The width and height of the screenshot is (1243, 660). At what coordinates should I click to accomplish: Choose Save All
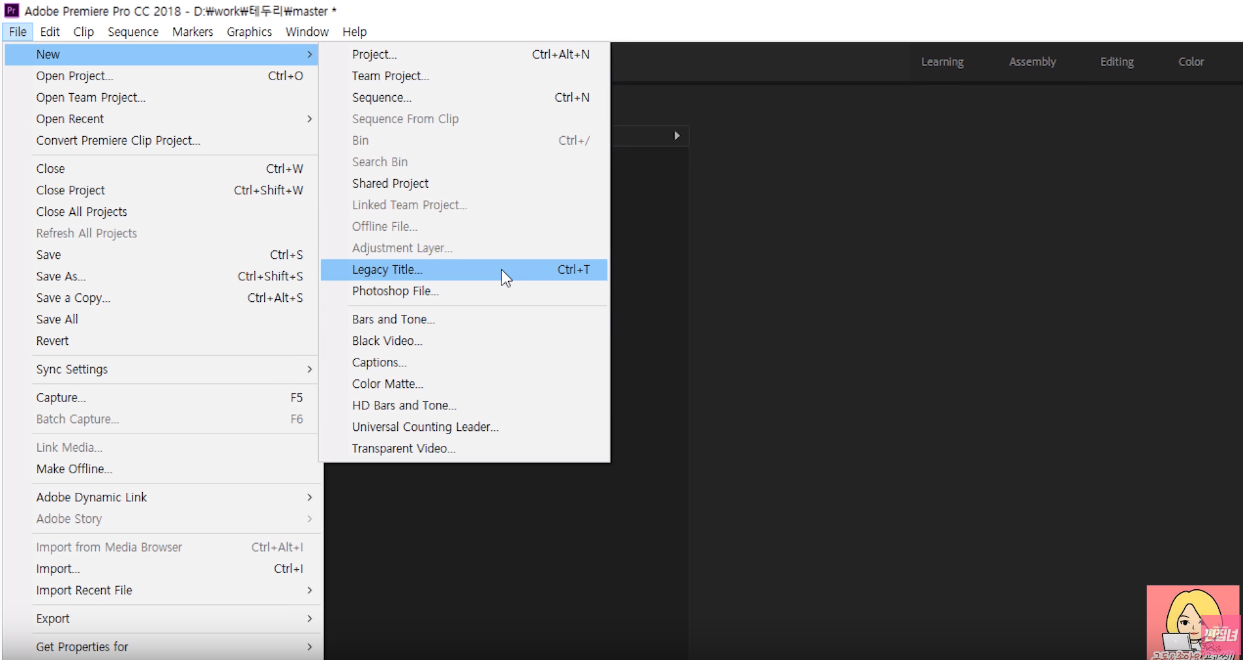[161, 319]
